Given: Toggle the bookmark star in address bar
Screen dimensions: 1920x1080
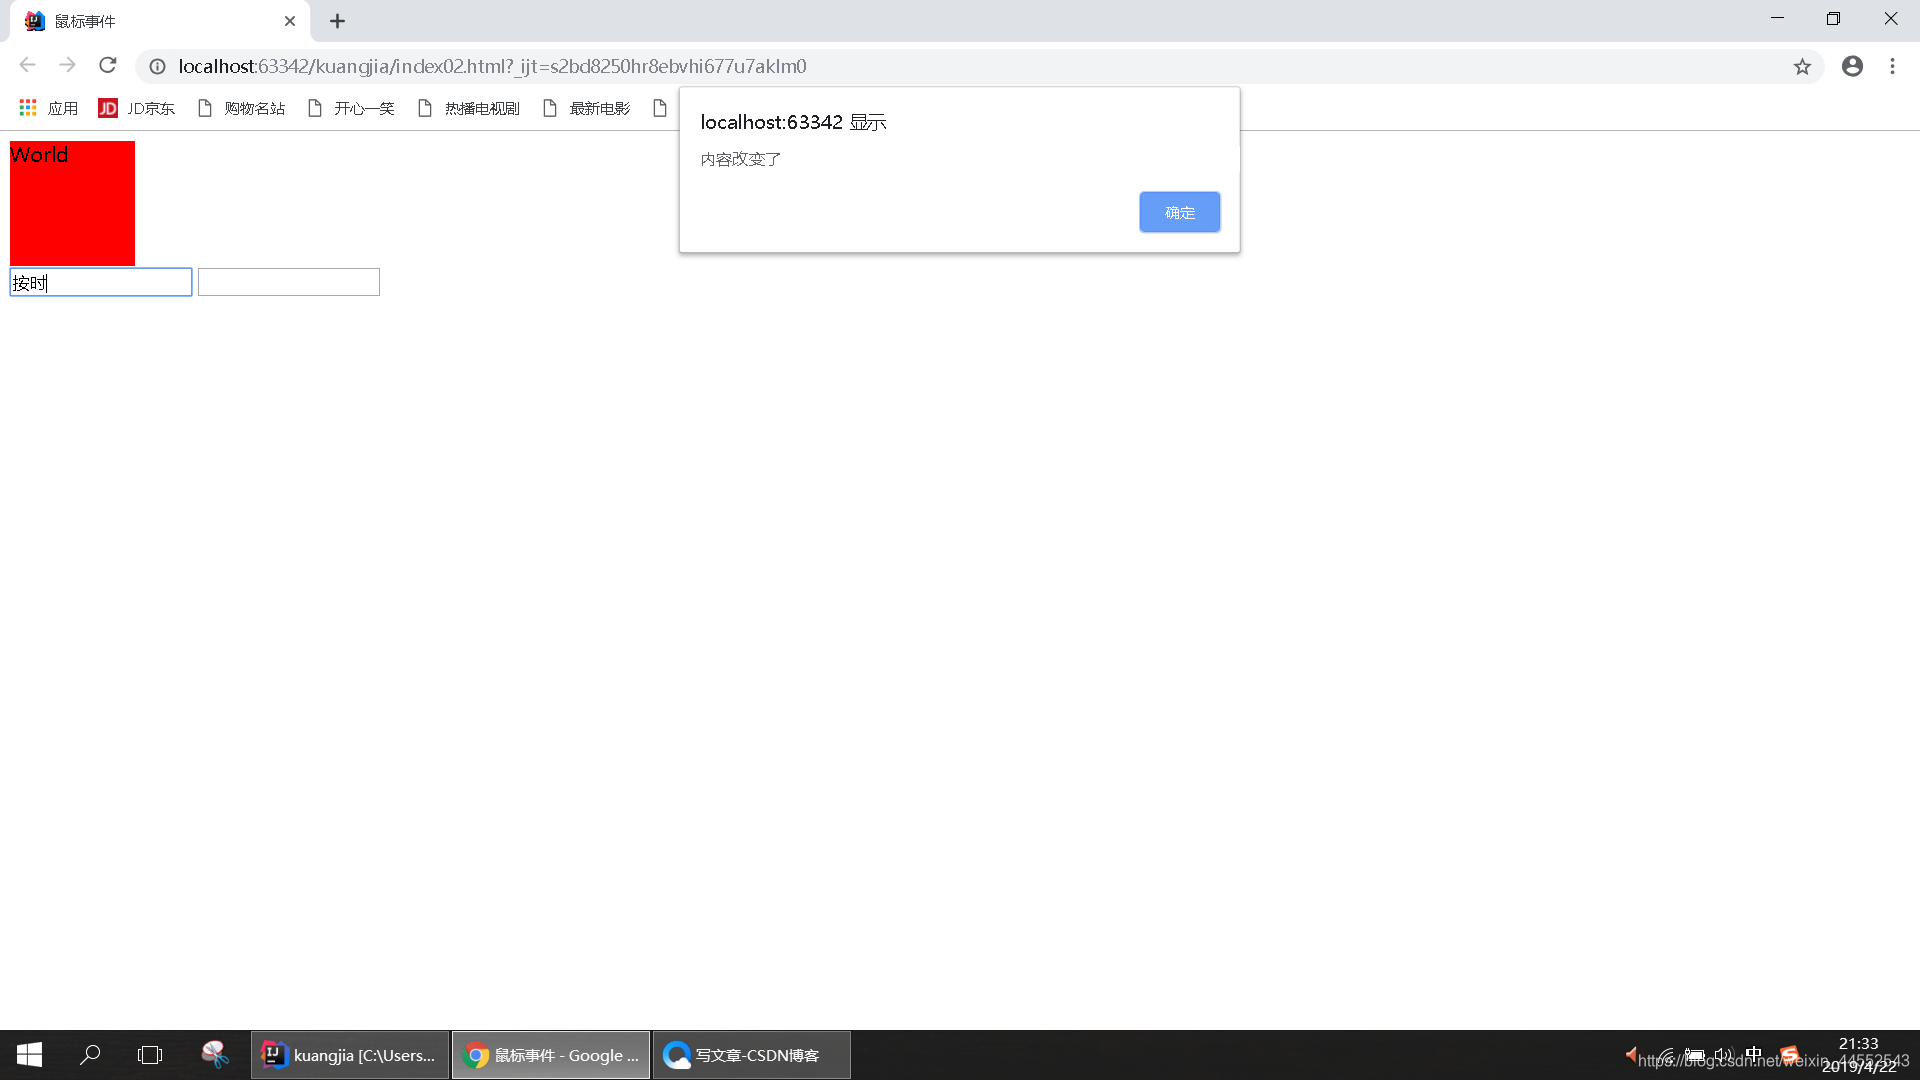Looking at the screenshot, I should (1803, 66).
